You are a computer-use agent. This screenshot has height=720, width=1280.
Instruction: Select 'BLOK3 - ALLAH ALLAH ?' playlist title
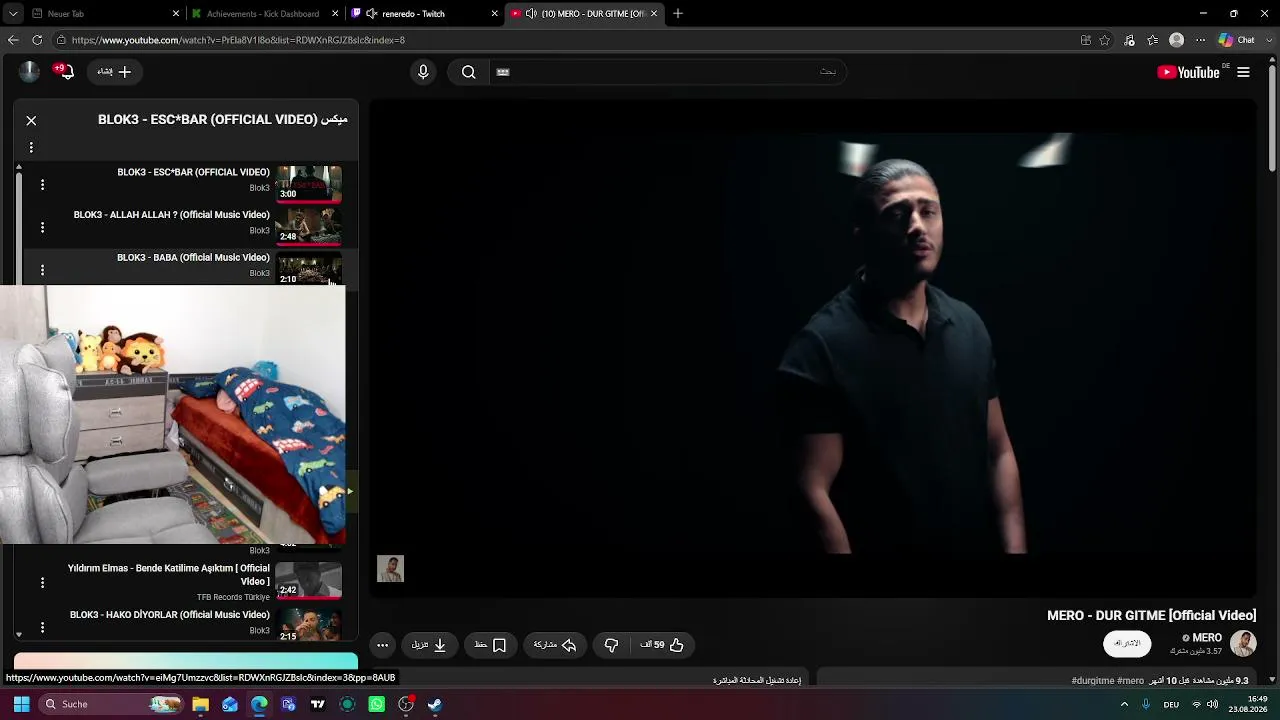click(x=171, y=215)
